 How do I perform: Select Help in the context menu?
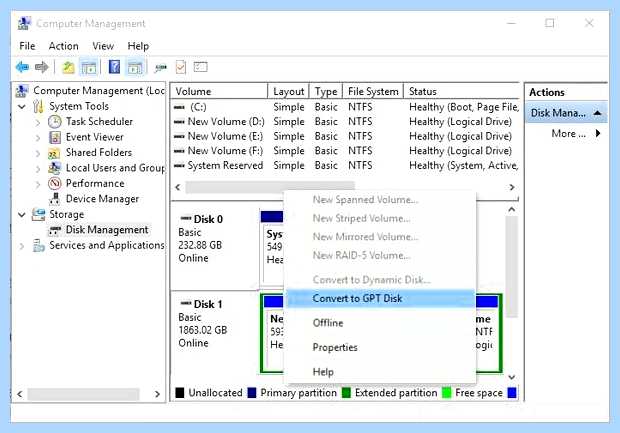(x=380, y=372)
